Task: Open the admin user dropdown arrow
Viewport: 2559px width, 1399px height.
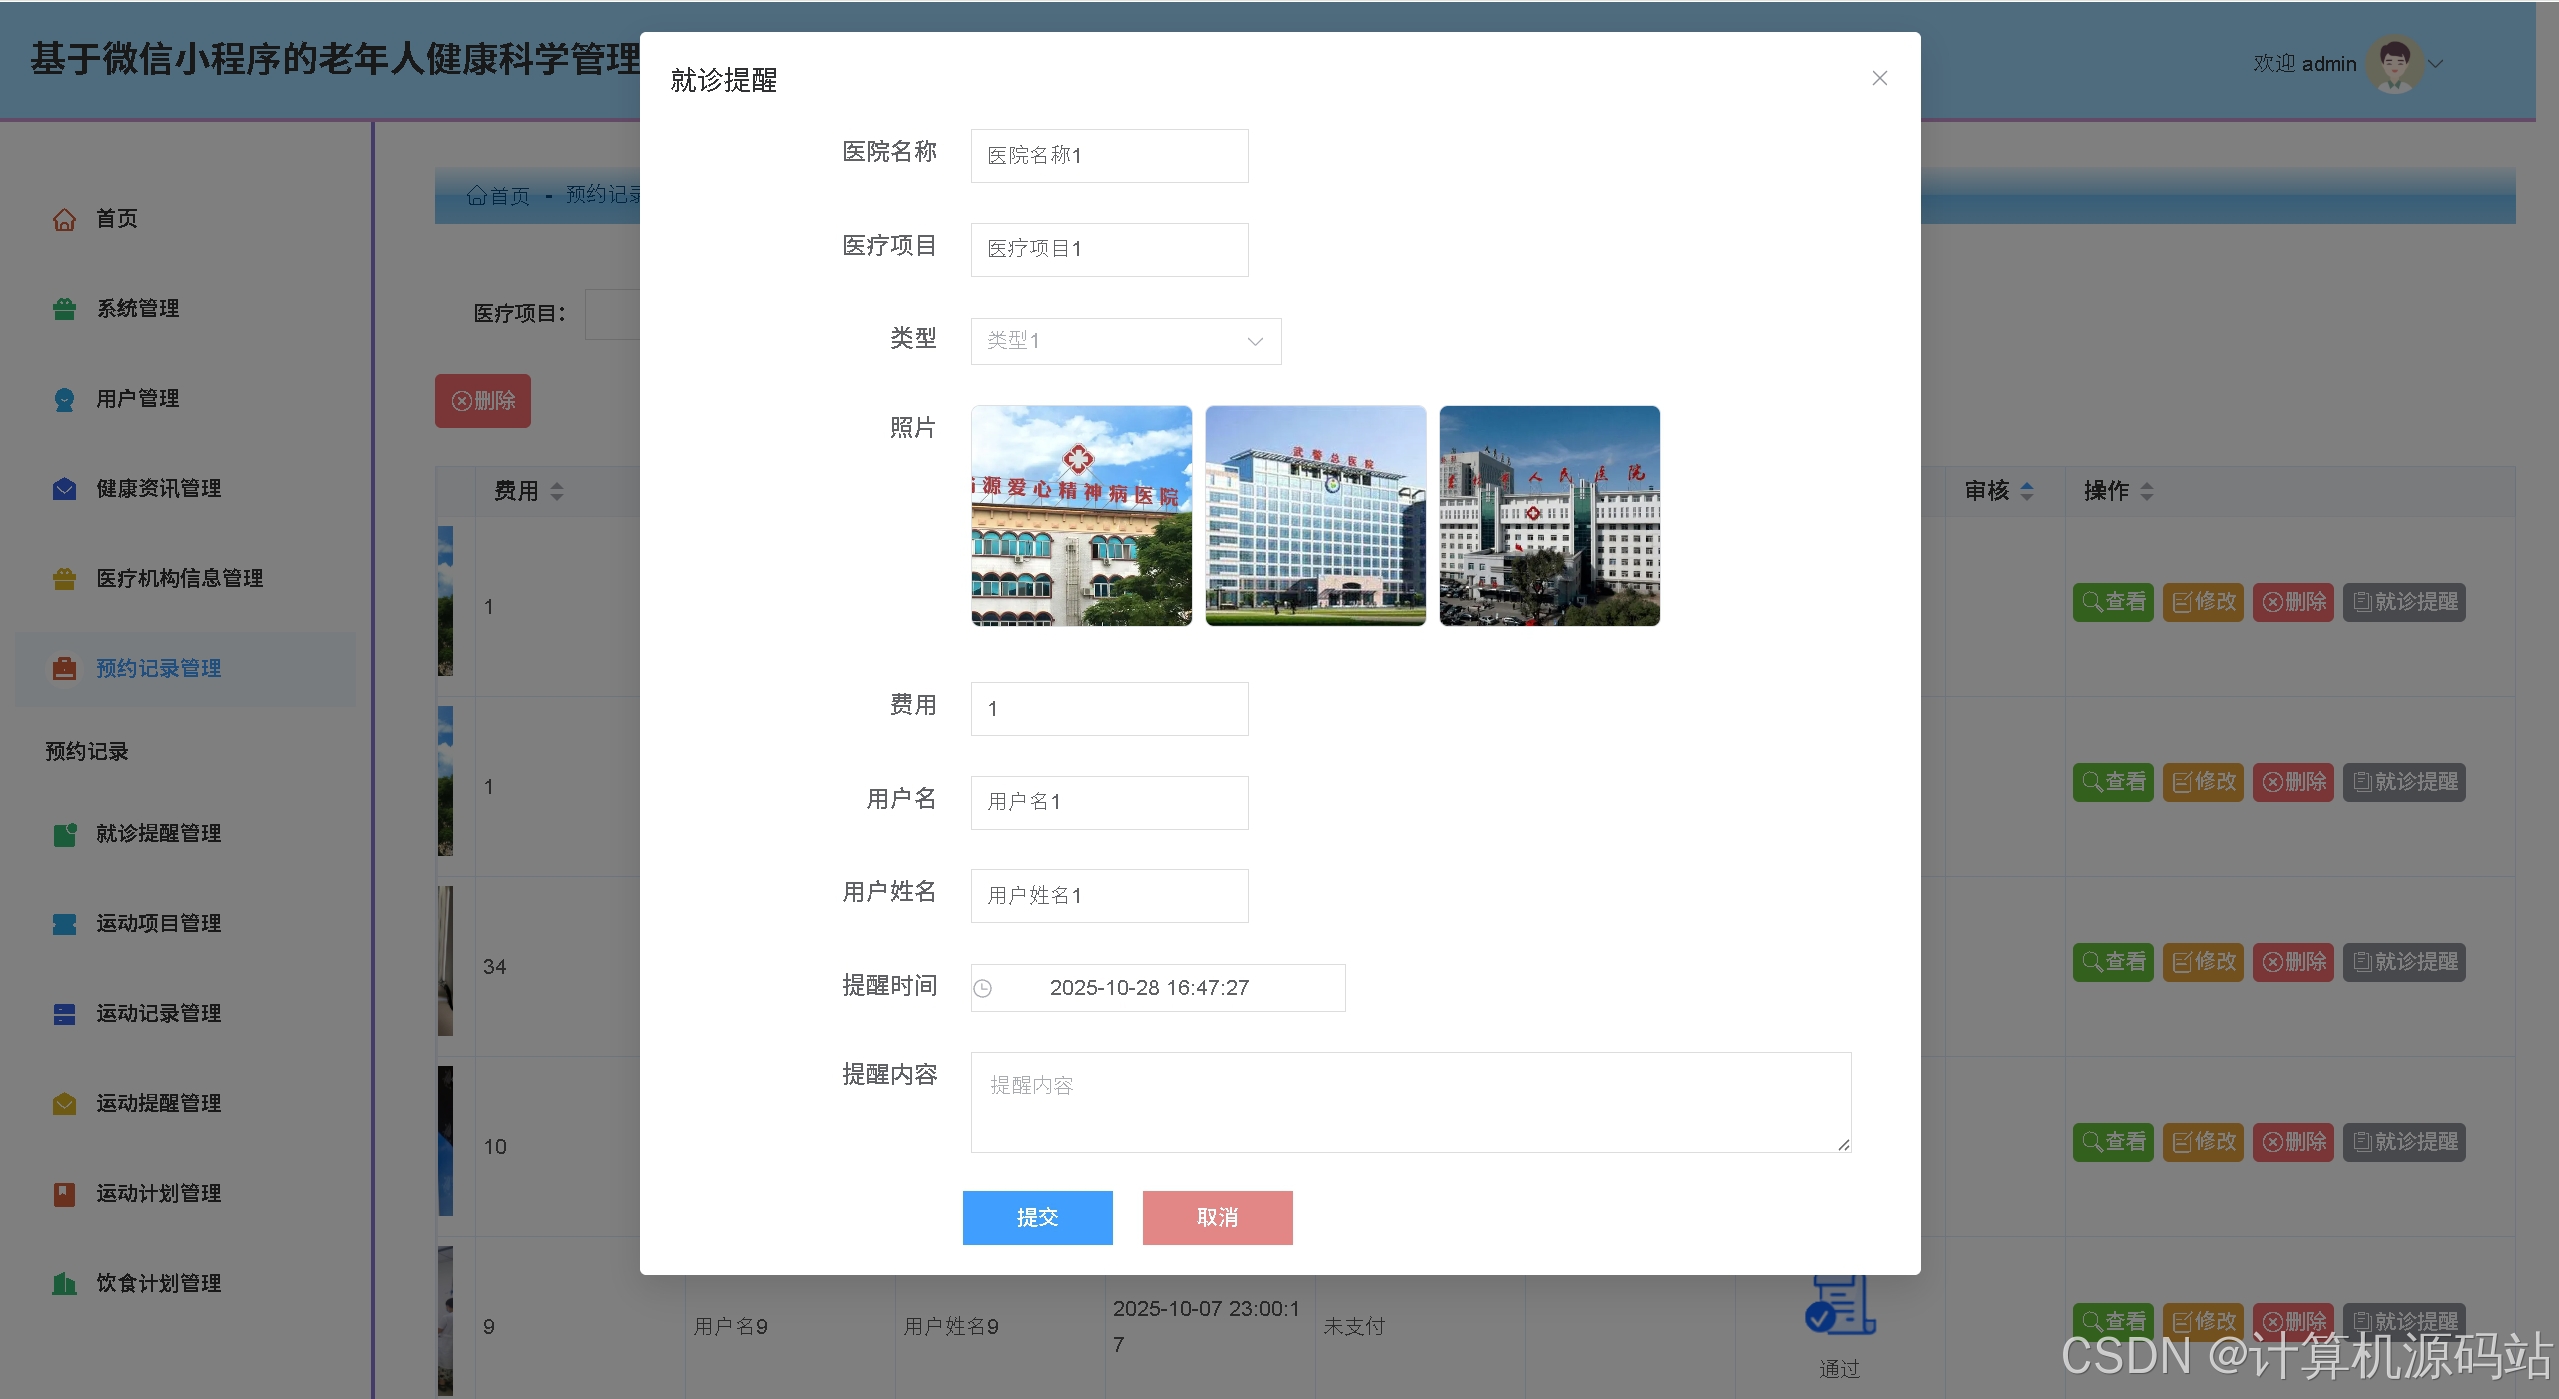Action: tap(2436, 64)
